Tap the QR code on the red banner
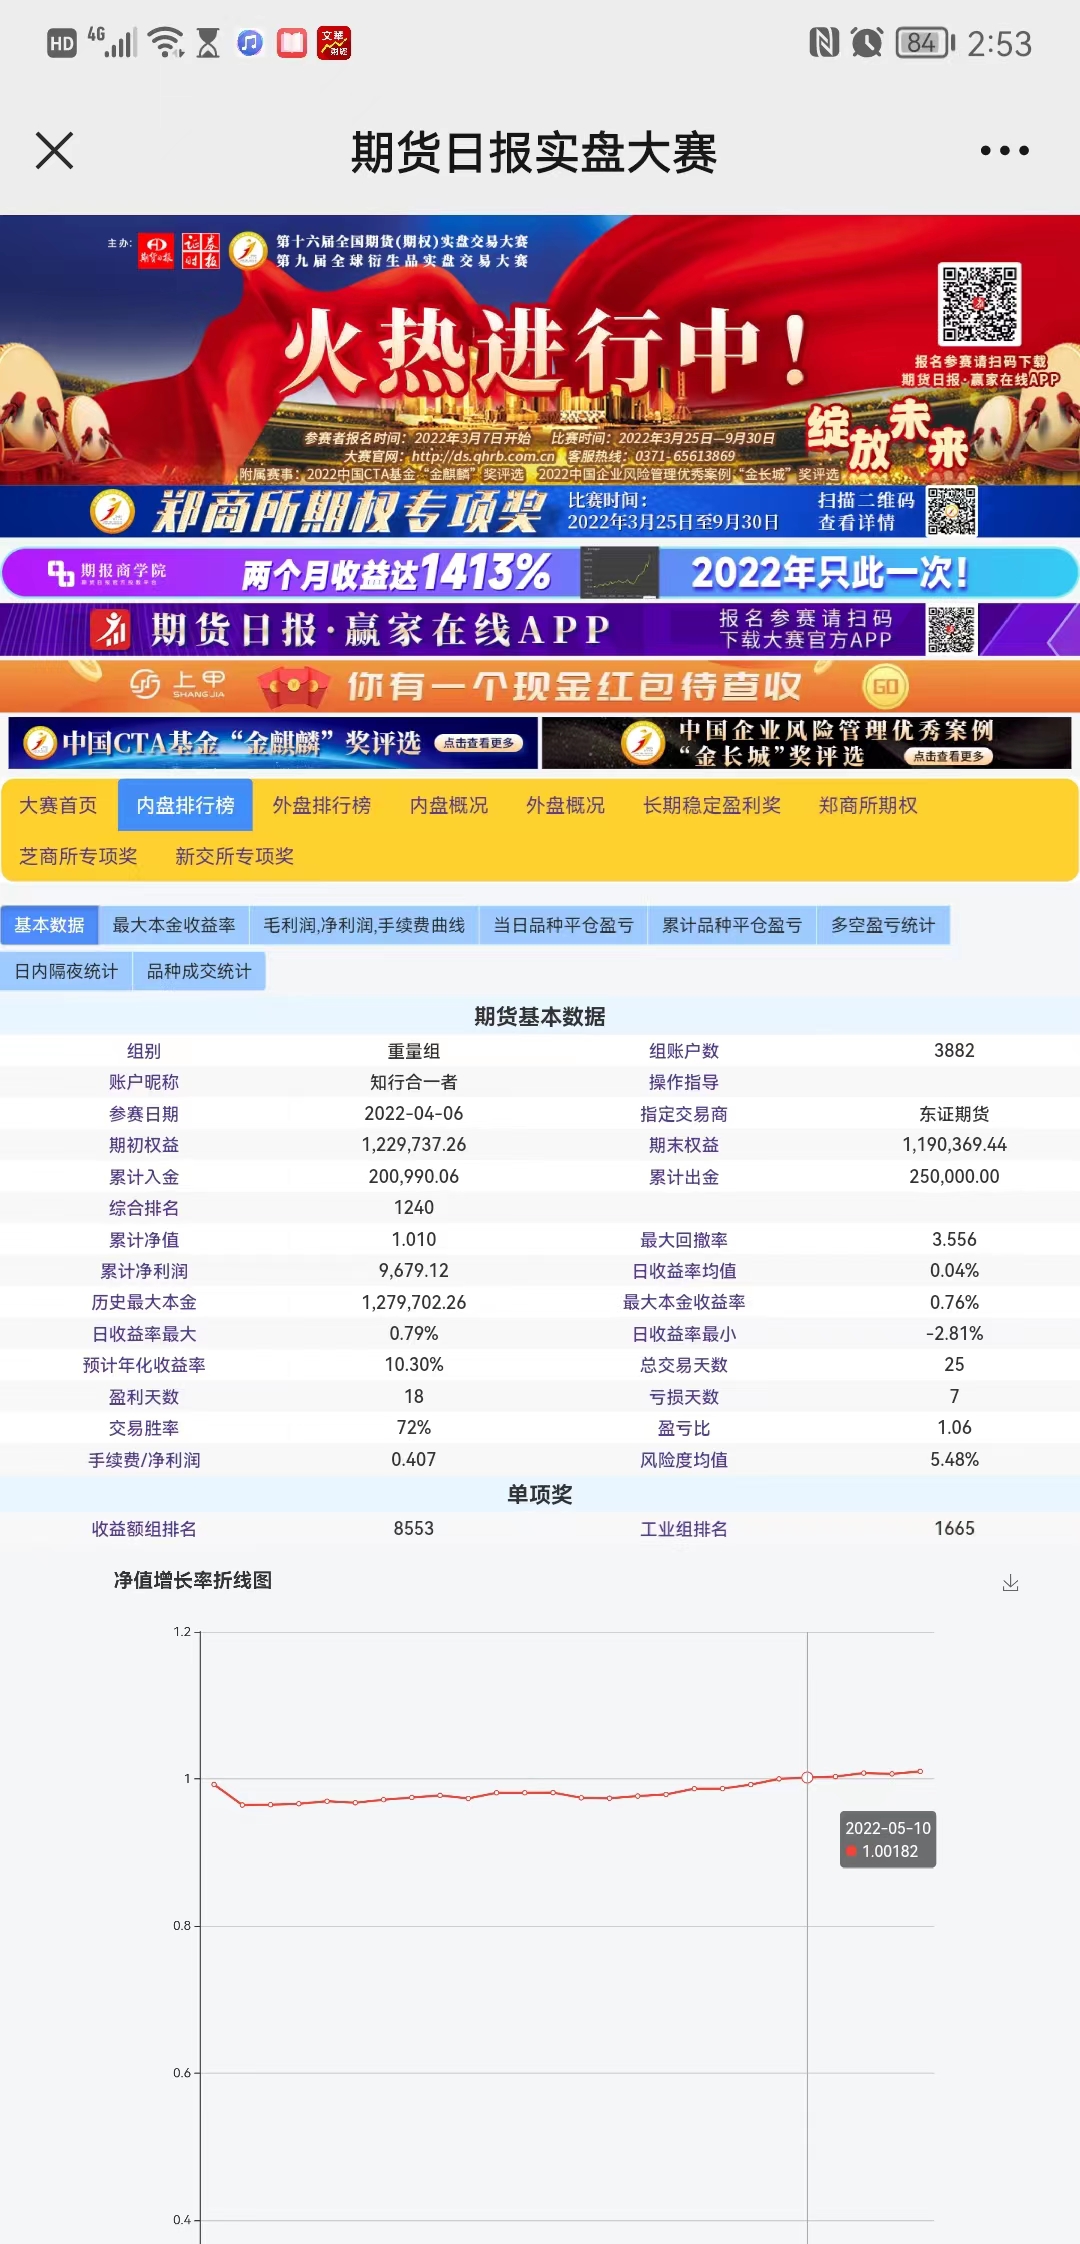This screenshot has width=1080, height=2244. (979, 304)
